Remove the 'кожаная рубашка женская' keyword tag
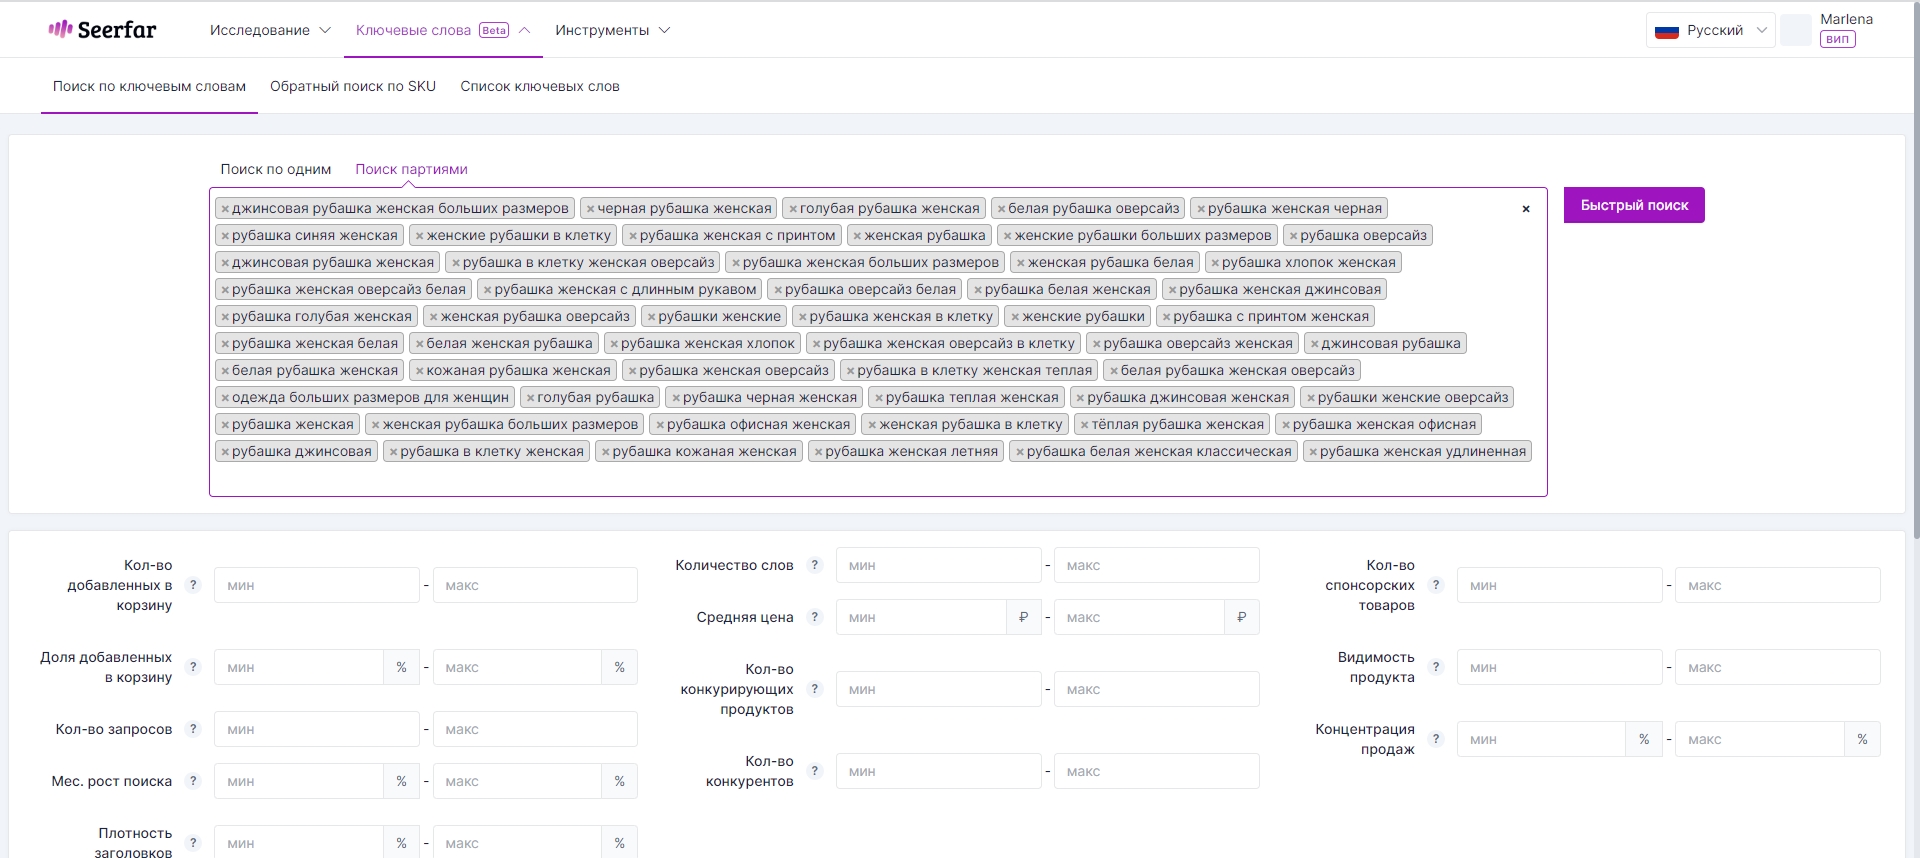 pyautogui.click(x=420, y=371)
